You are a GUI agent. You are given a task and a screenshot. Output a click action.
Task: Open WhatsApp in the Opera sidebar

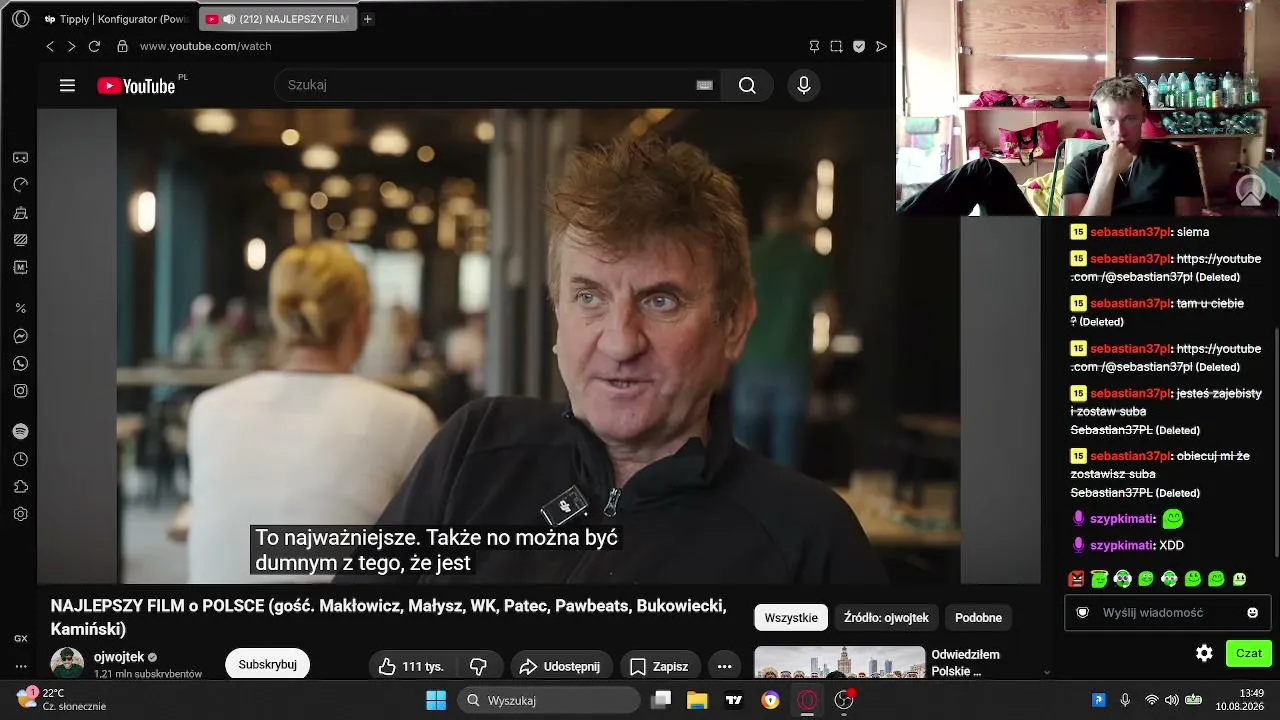tap(20, 363)
